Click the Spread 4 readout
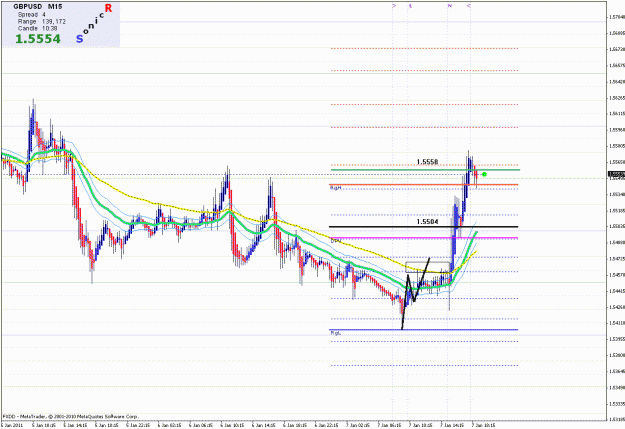 click(x=31, y=15)
